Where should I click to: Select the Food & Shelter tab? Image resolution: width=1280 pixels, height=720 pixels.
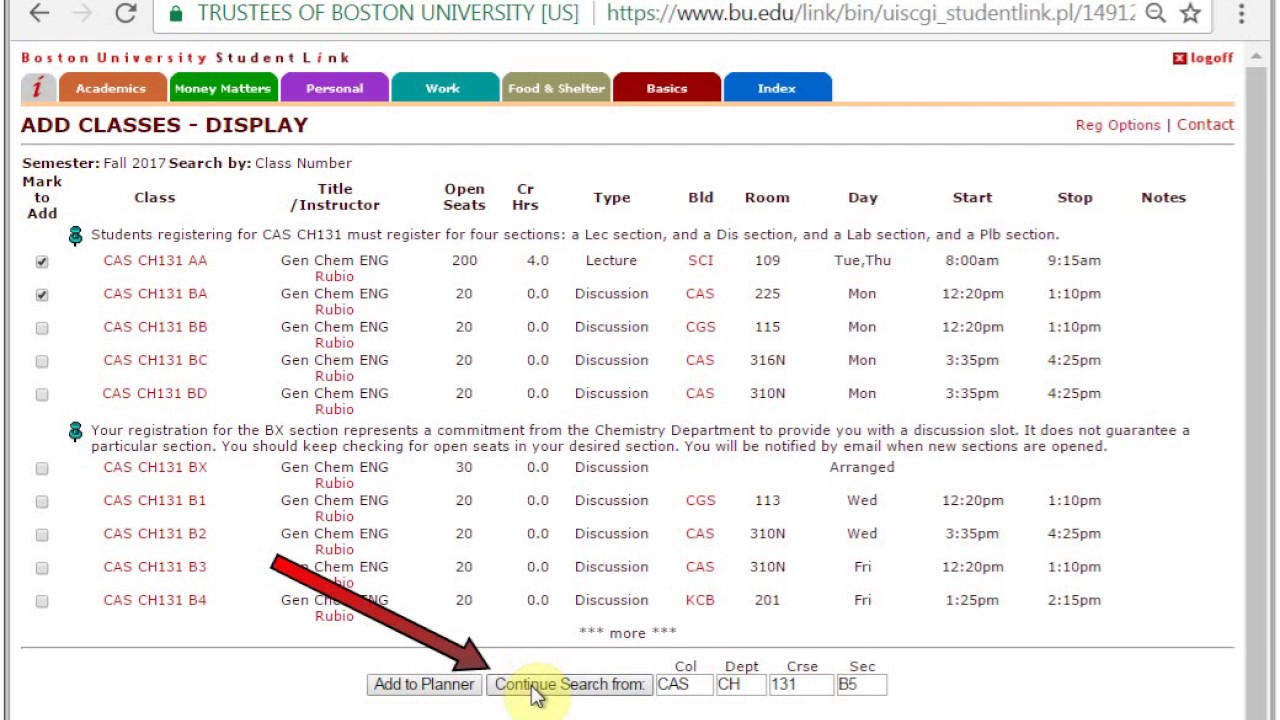[x=556, y=88]
